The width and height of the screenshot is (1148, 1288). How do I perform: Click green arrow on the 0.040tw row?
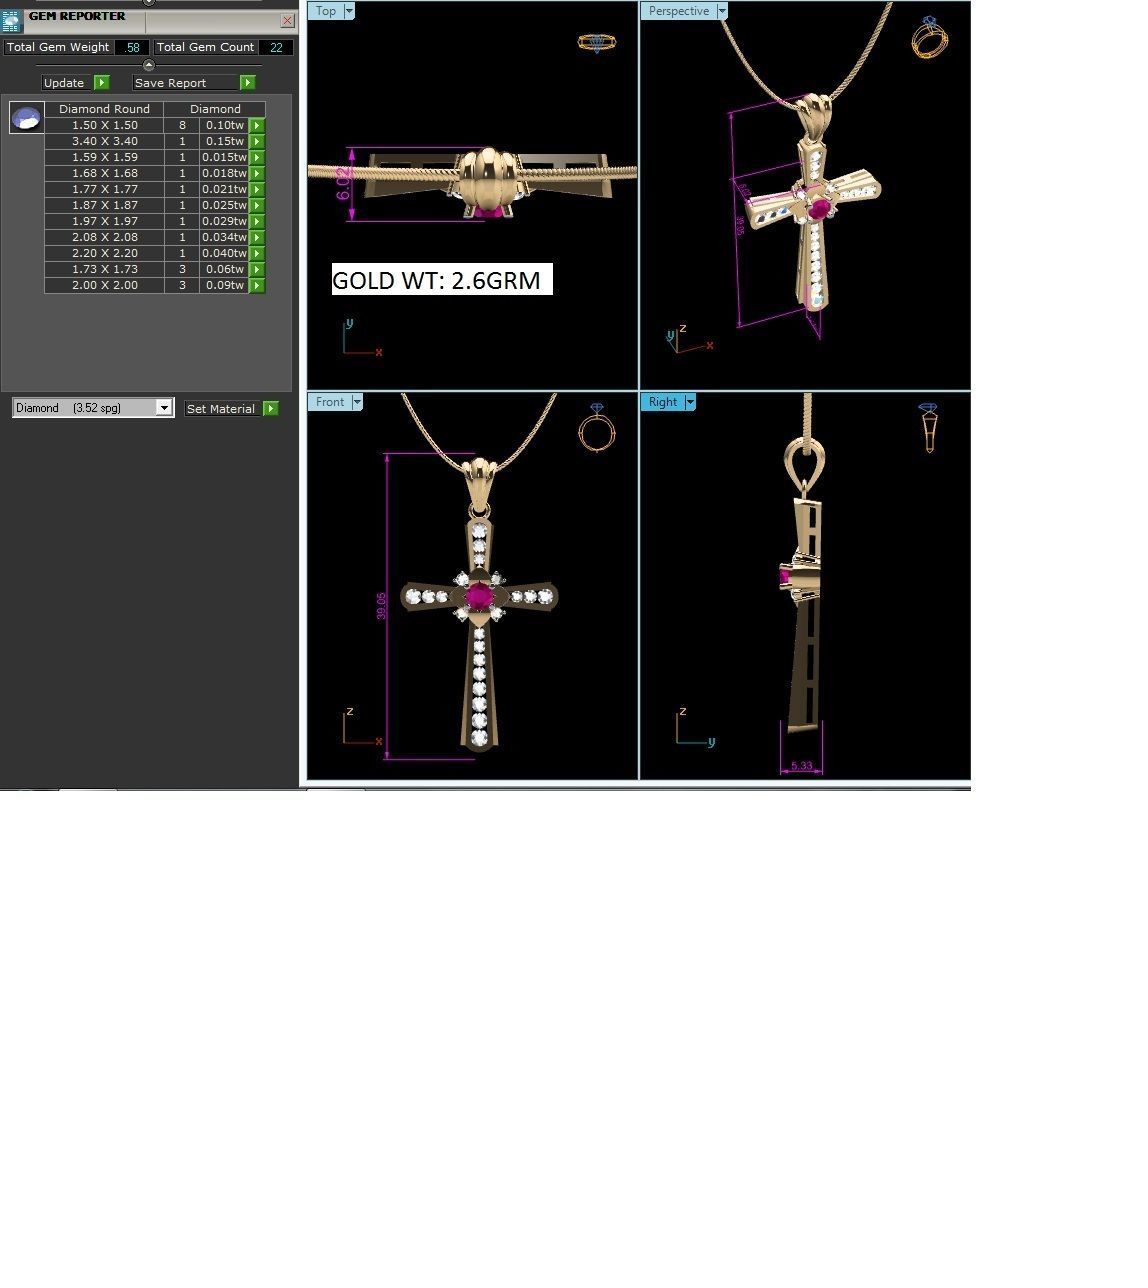click(x=257, y=253)
